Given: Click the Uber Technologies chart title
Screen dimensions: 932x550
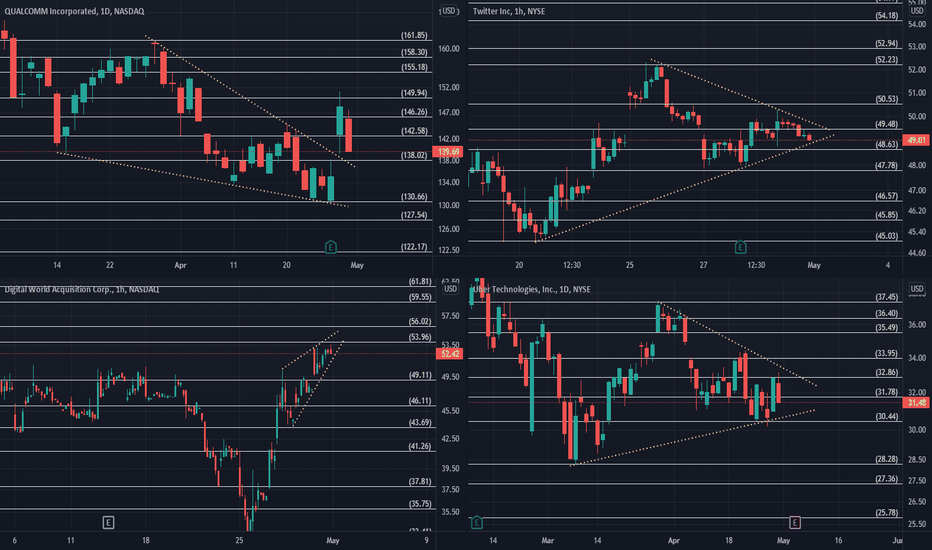Looking at the screenshot, I should tap(531, 290).
